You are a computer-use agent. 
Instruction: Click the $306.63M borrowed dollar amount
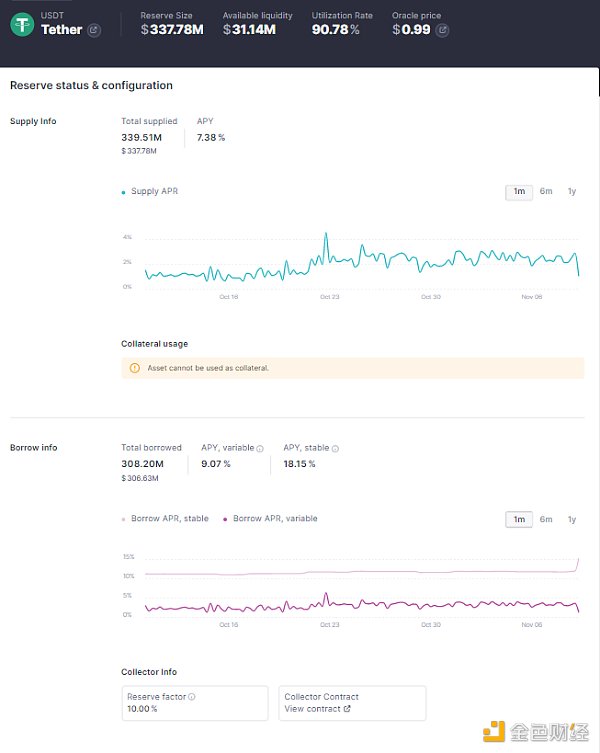pos(140,478)
